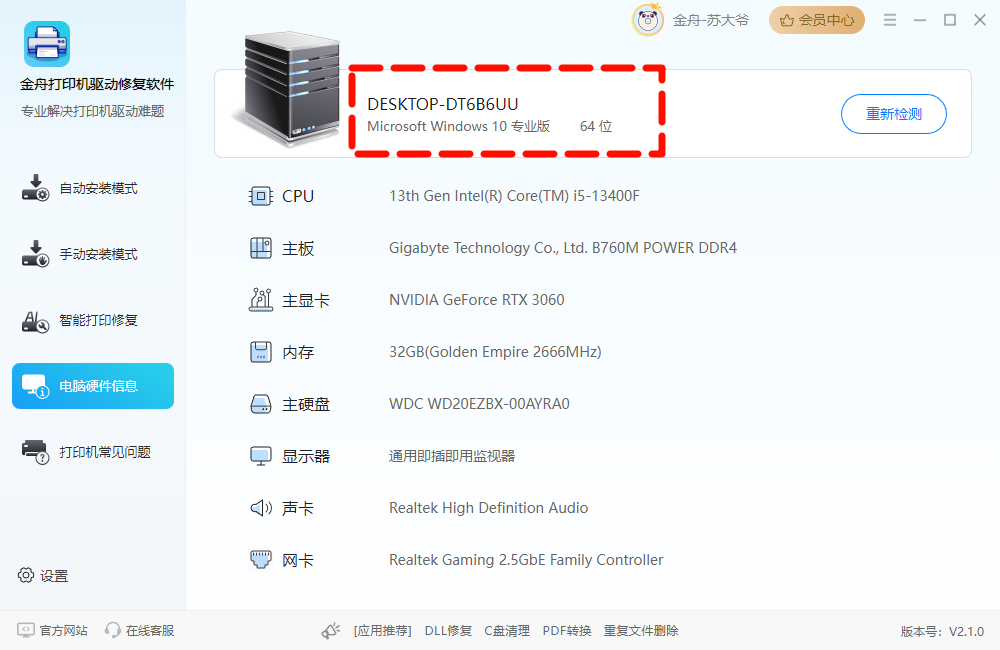
Task: Click the C盘清理 link
Action: pyautogui.click(x=507, y=631)
